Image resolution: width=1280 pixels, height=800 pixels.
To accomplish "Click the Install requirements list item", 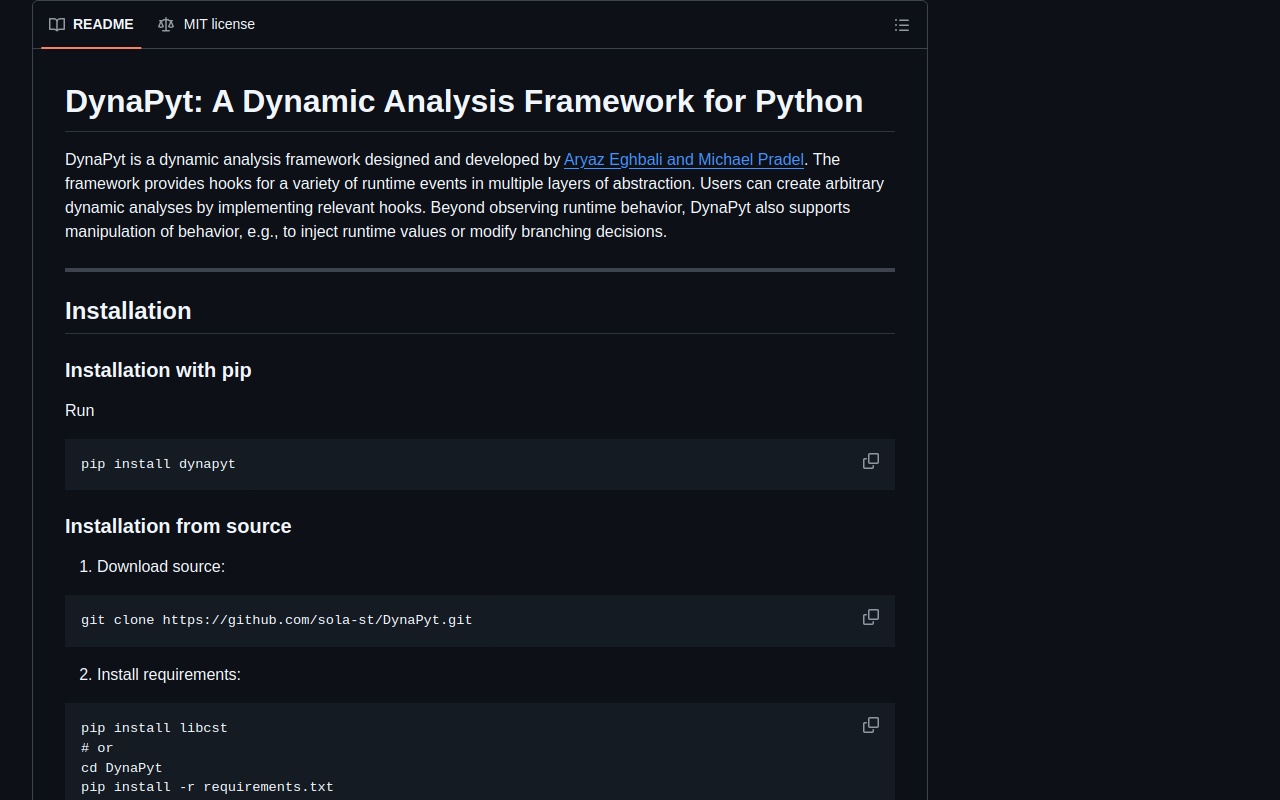I will click(168, 674).
